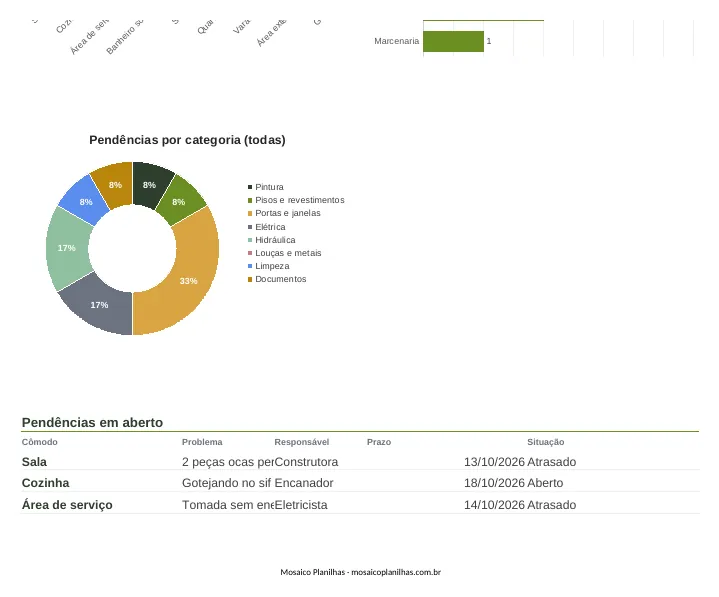Click the Pisos e revestimentos legend label
The height and width of the screenshot is (597, 719).
[x=300, y=200]
